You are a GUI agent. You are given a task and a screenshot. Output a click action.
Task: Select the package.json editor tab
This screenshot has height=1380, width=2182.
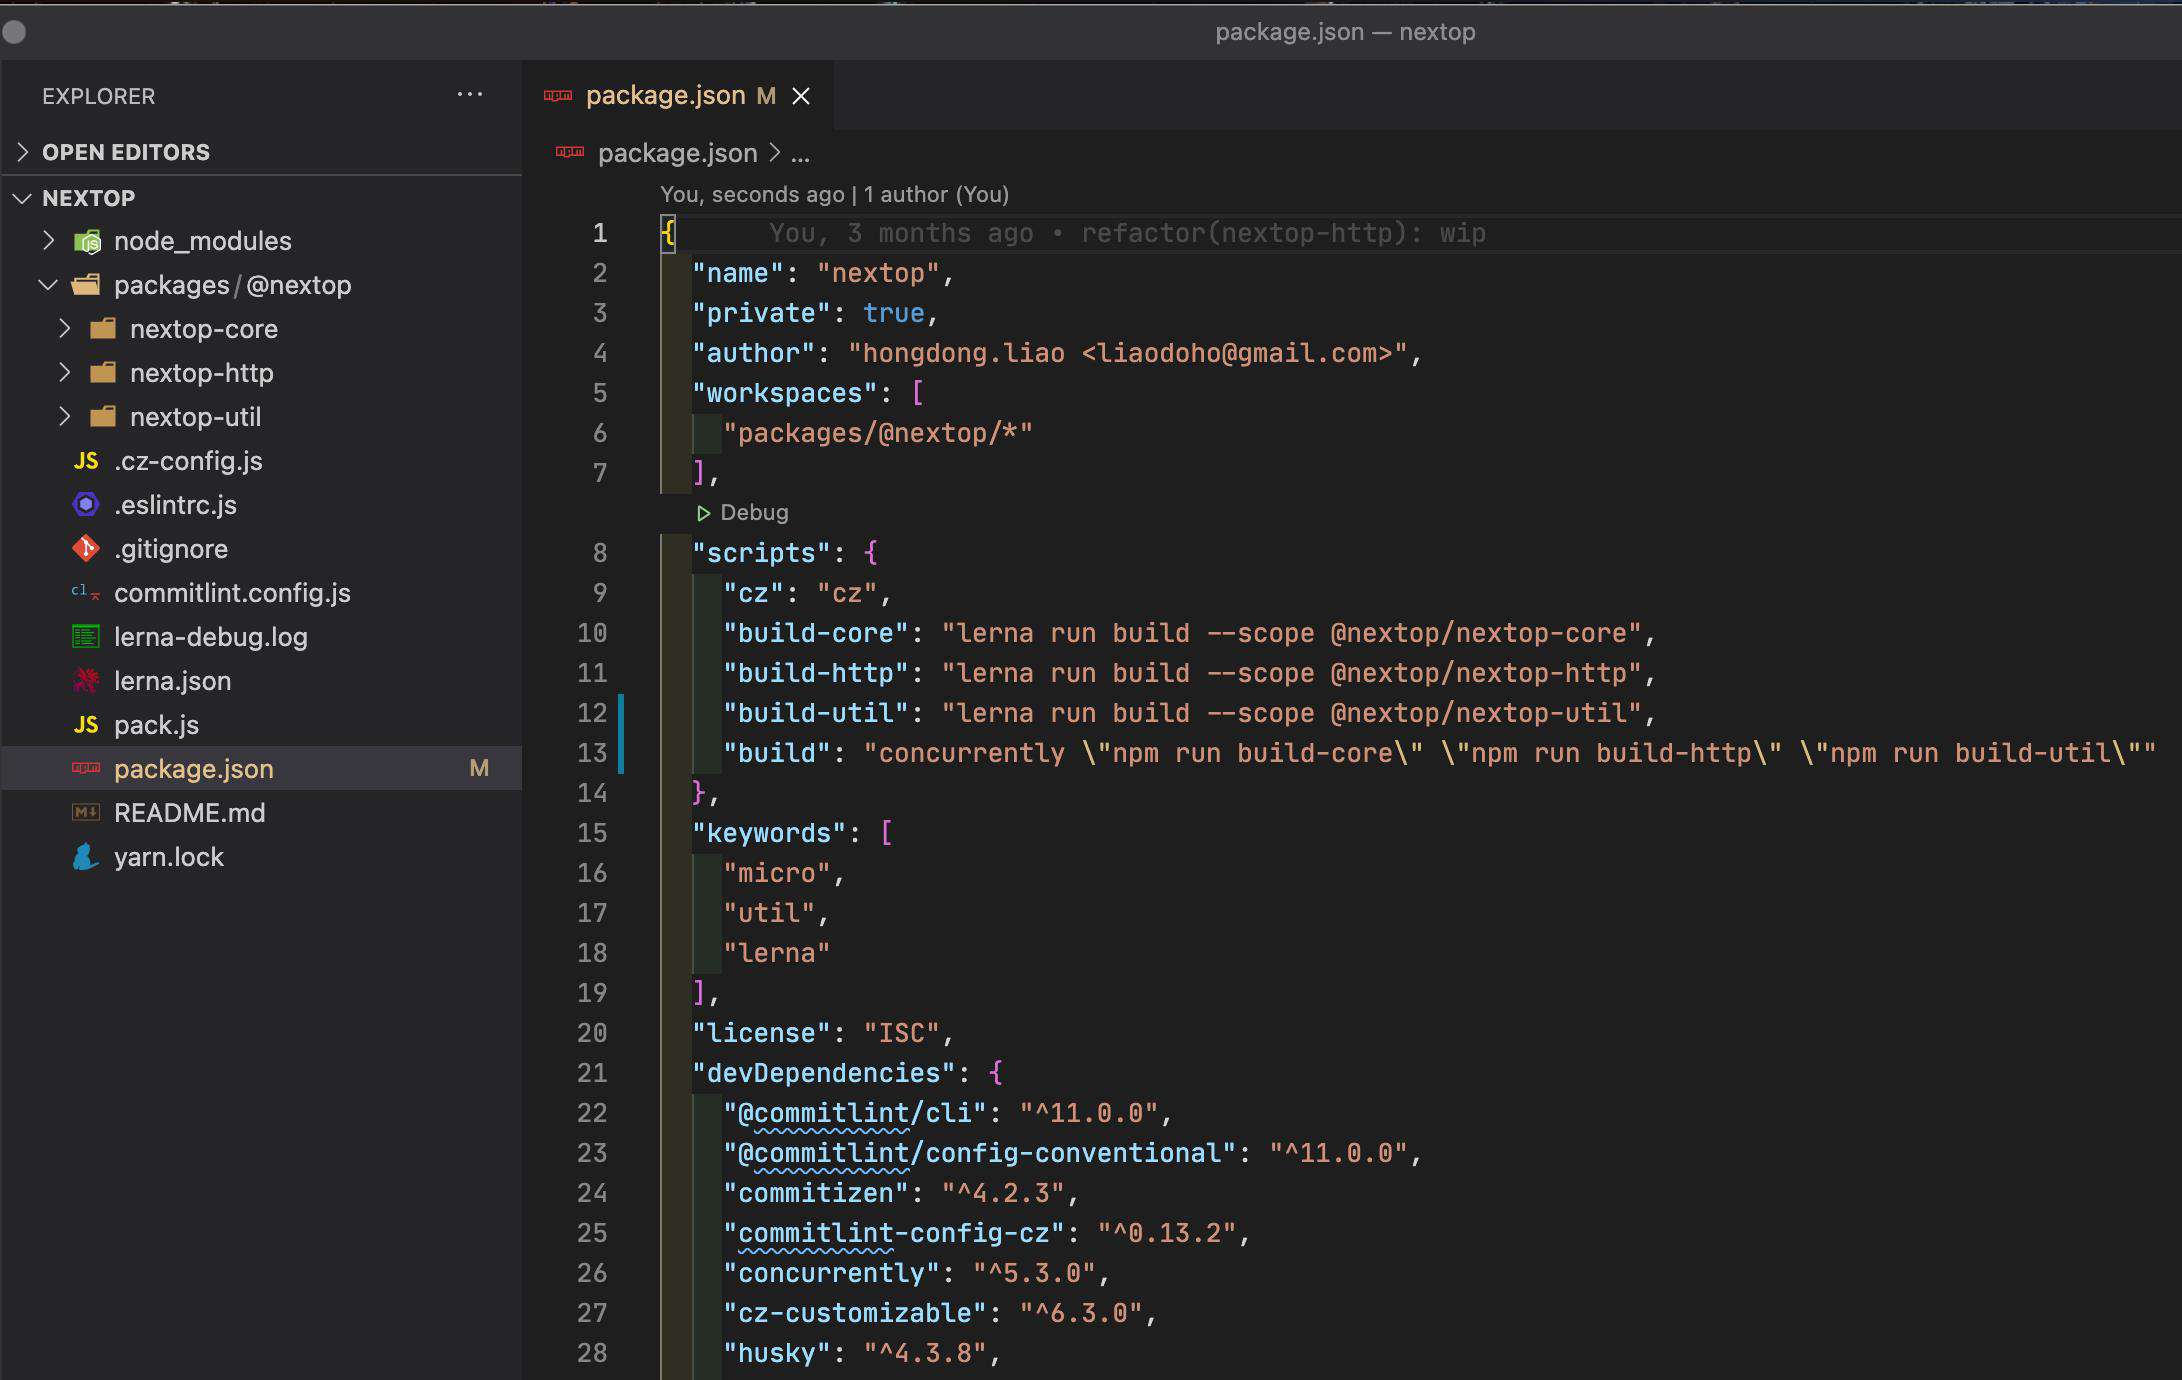[x=677, y=95]
